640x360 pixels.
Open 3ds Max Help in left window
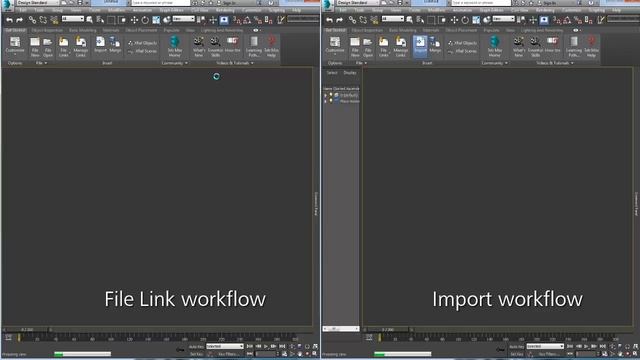271,46
